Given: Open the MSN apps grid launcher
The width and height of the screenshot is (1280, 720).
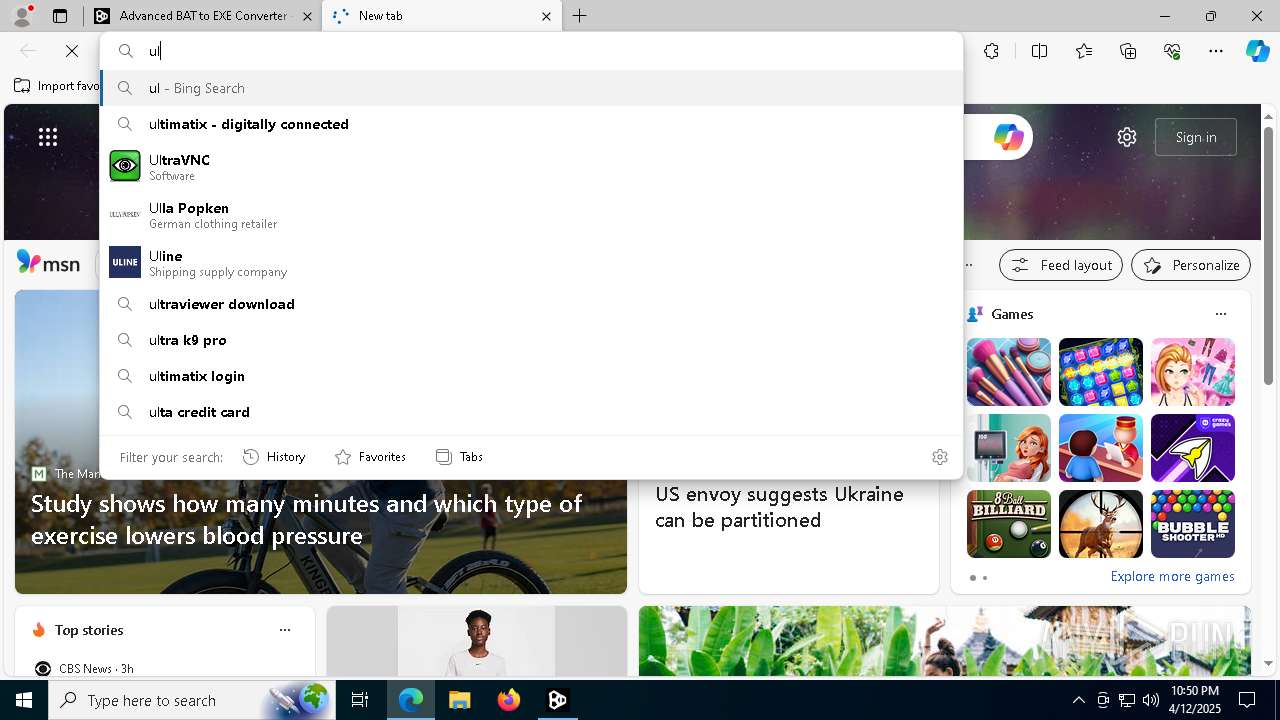Looking at the screenshot, I should (x=48, y=137).
